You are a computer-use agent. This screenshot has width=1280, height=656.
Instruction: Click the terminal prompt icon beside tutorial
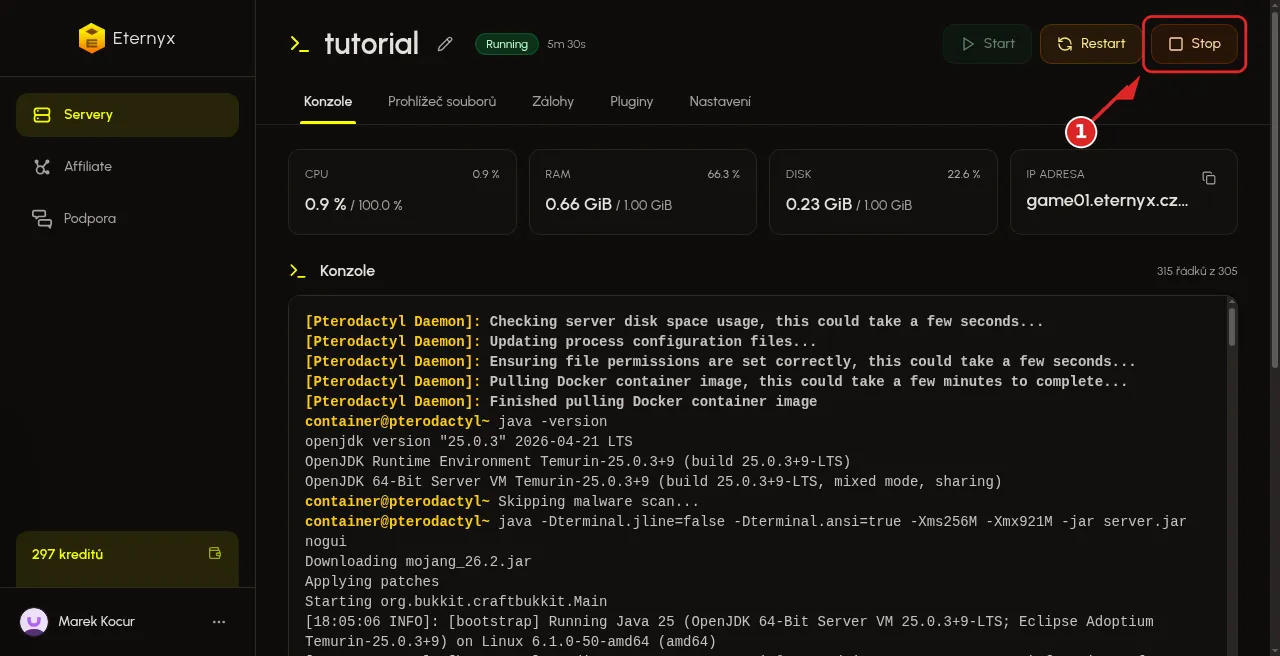pos(299,44)
